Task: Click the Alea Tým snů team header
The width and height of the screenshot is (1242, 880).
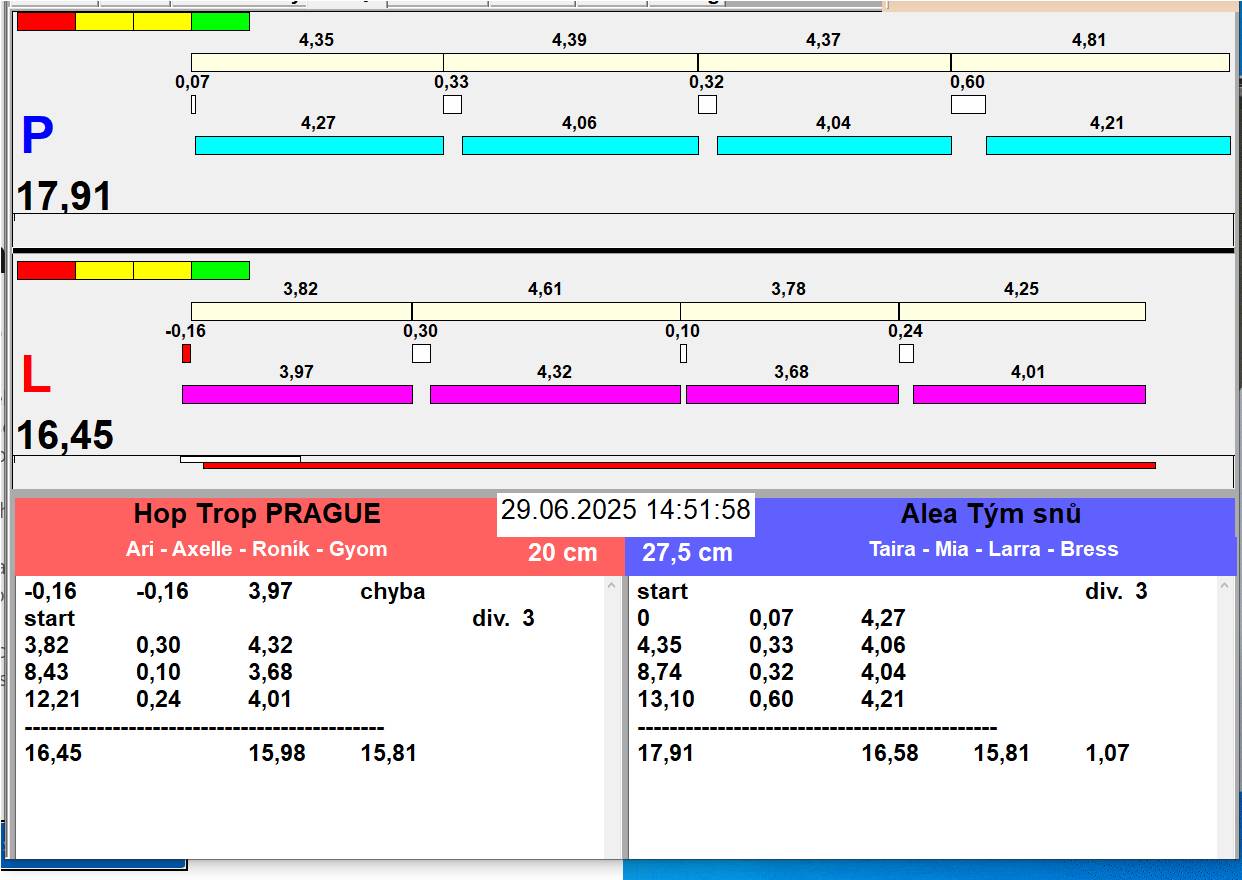Action: [x=991, y=514]
